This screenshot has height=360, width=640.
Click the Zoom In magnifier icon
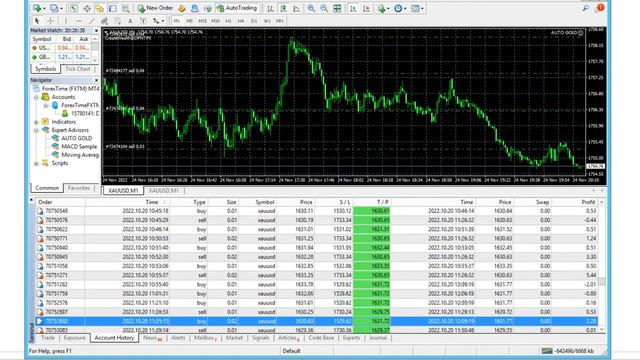pyautogui.click(x=311, y=8)
